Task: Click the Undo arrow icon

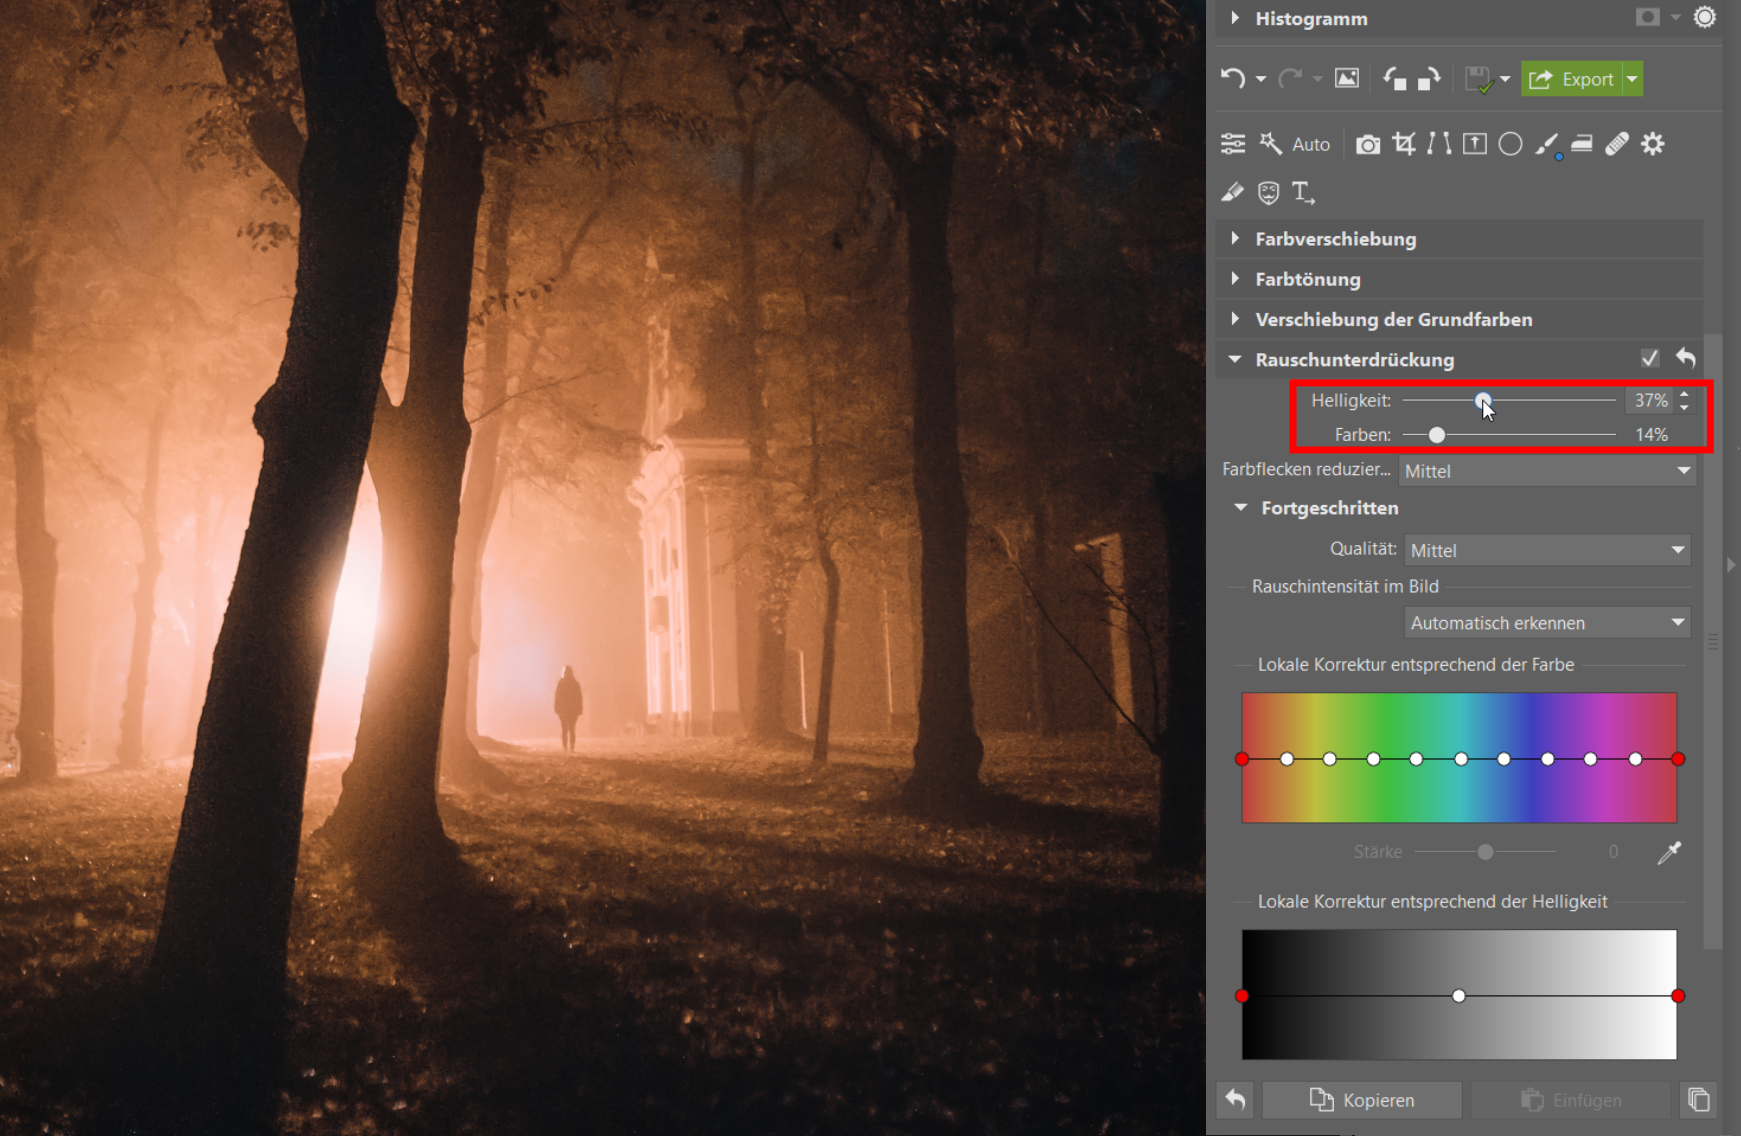Action: 1233,79
